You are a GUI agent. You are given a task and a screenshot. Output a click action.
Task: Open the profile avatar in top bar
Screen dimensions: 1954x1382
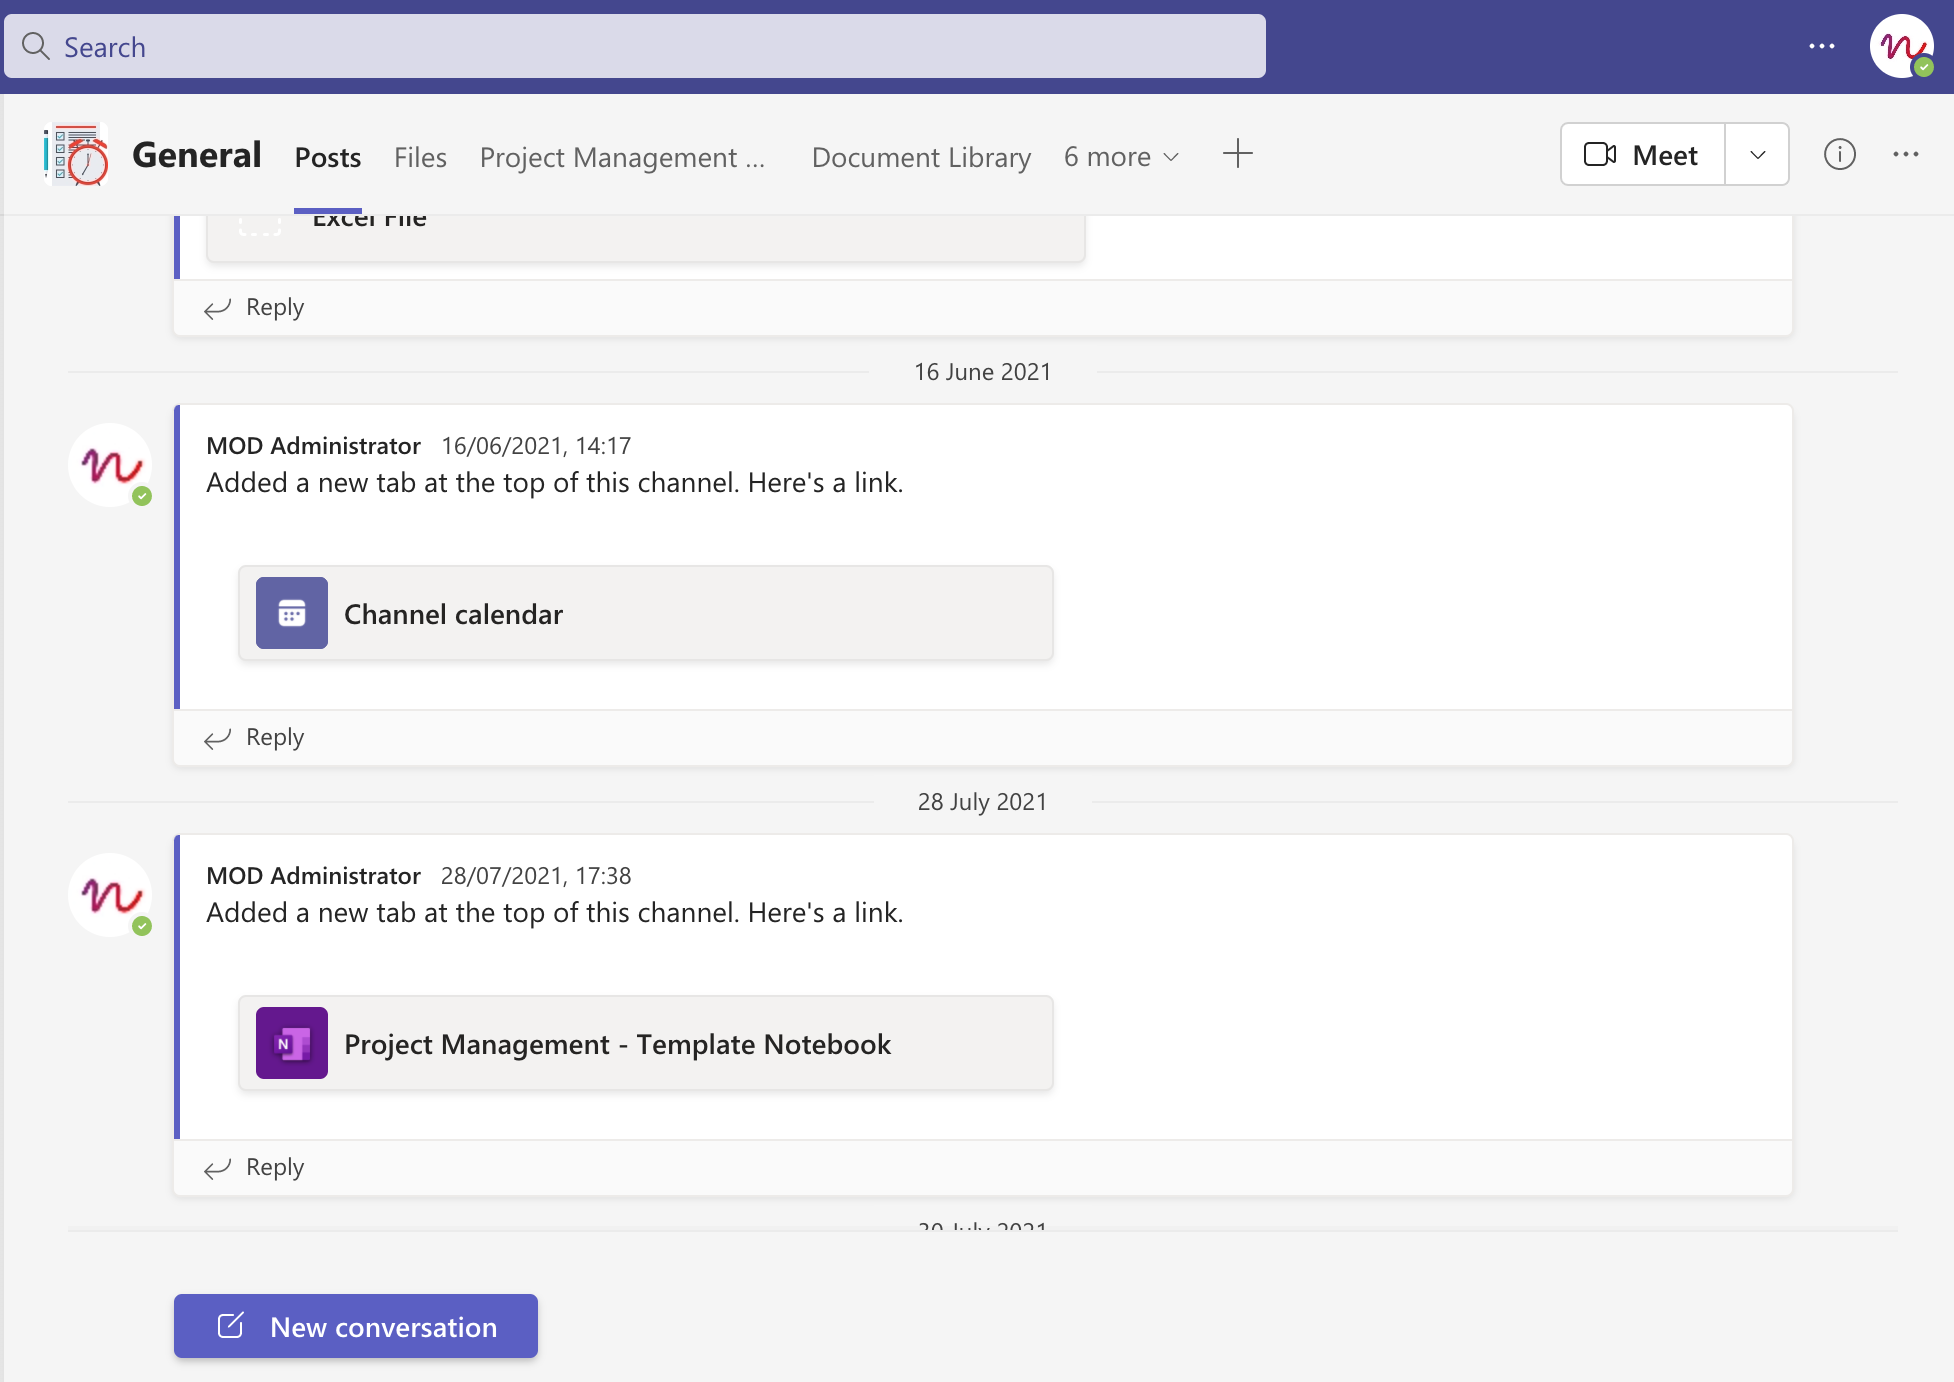point(1901,46)
